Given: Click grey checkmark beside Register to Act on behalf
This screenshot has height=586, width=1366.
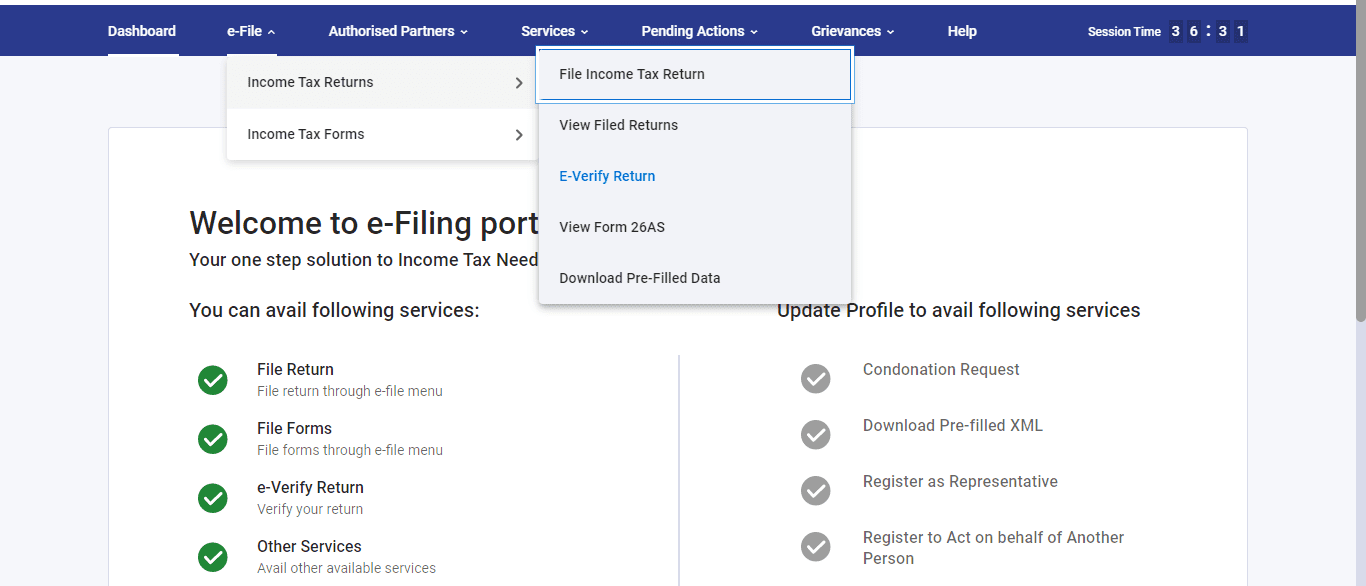Looking at the screenshot, I should 816,547.
